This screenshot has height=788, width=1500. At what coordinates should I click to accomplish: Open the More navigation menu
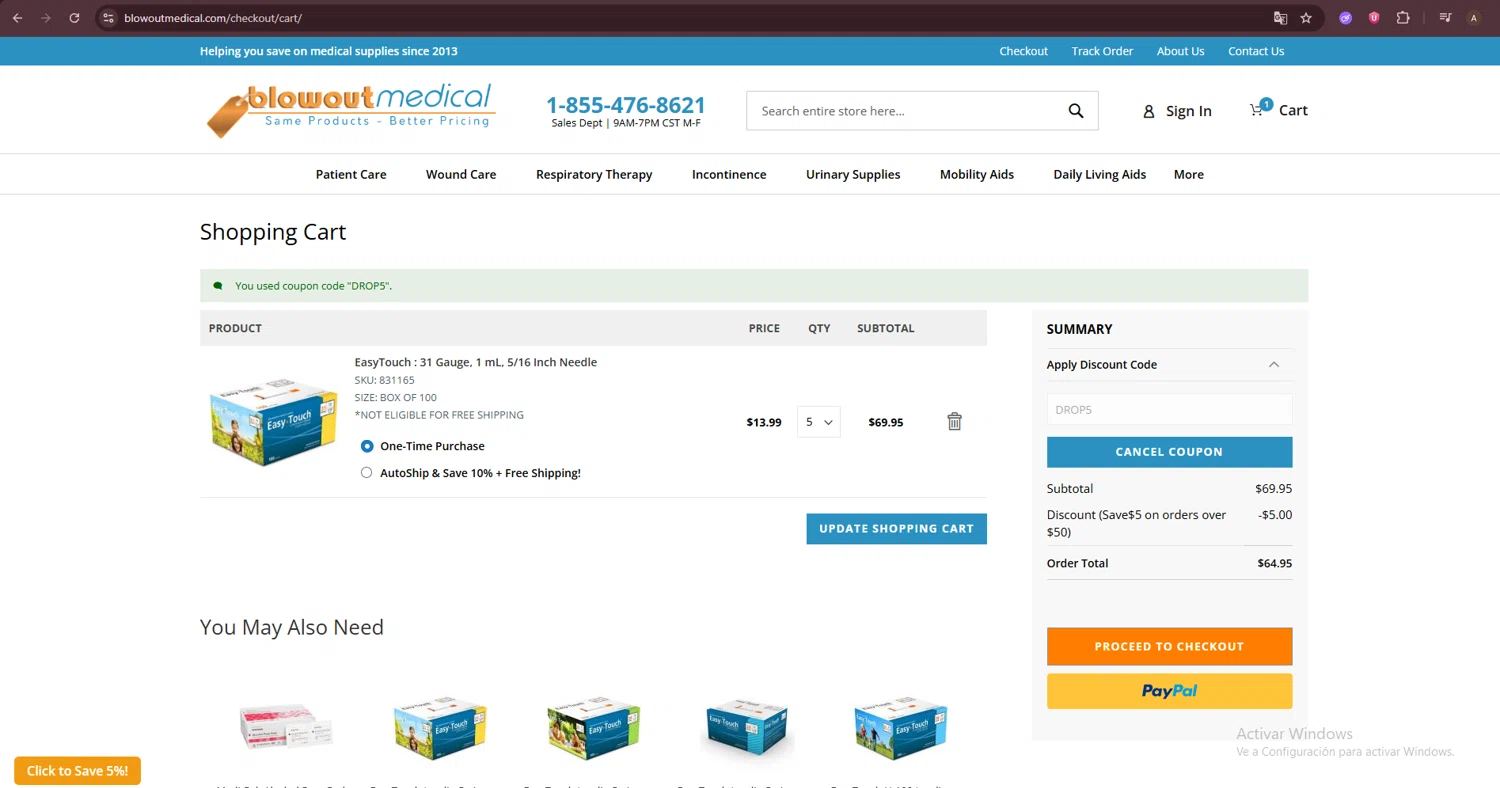pyautogui.click(x=1188, y=174)
